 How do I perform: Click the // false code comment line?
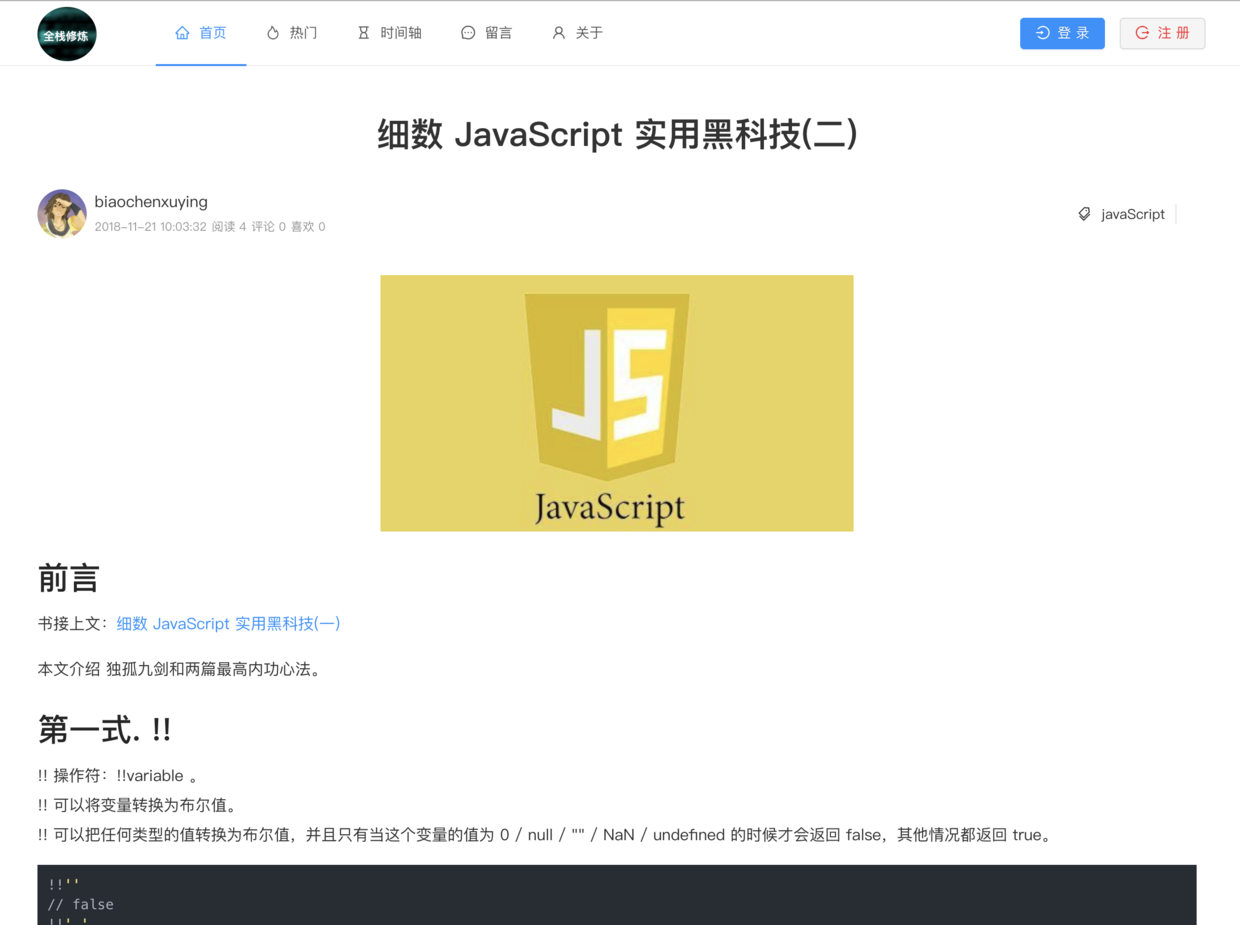(81, 904)
